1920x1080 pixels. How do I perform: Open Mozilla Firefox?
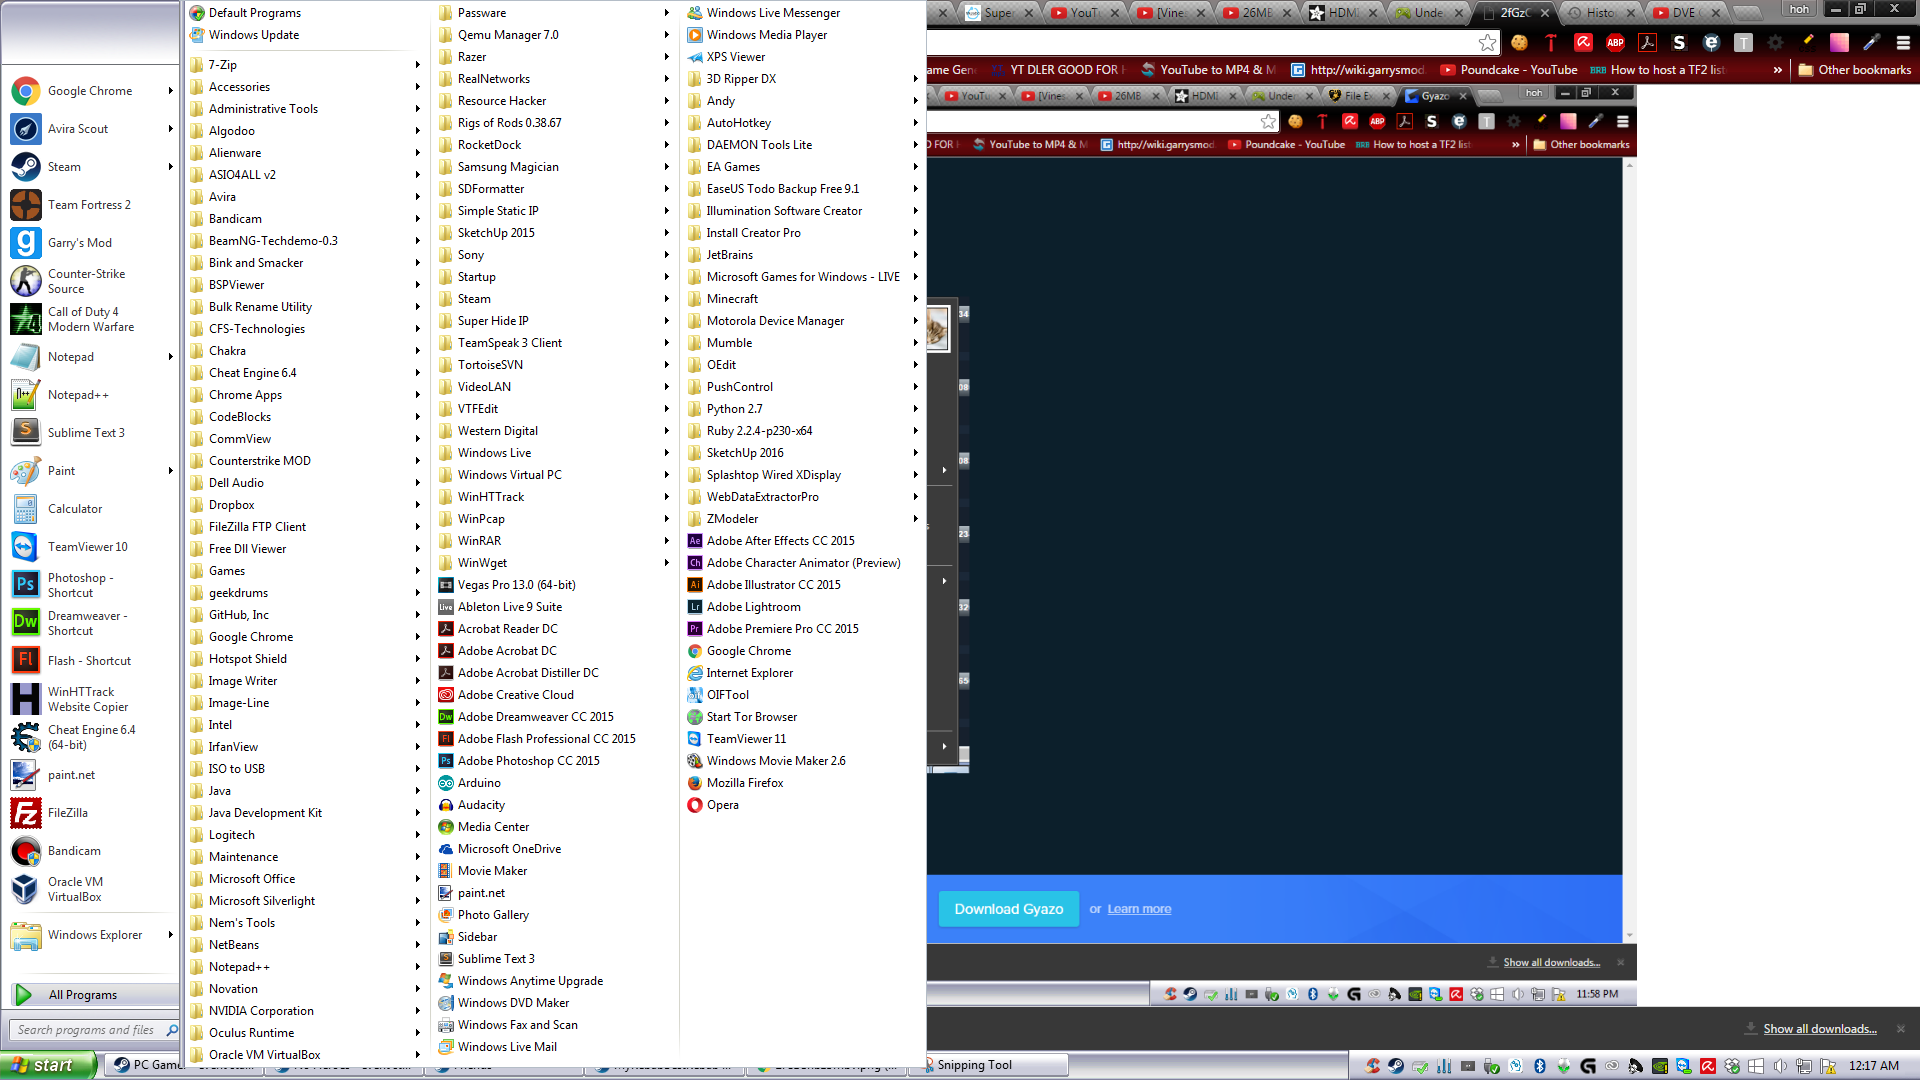[744, 783]
